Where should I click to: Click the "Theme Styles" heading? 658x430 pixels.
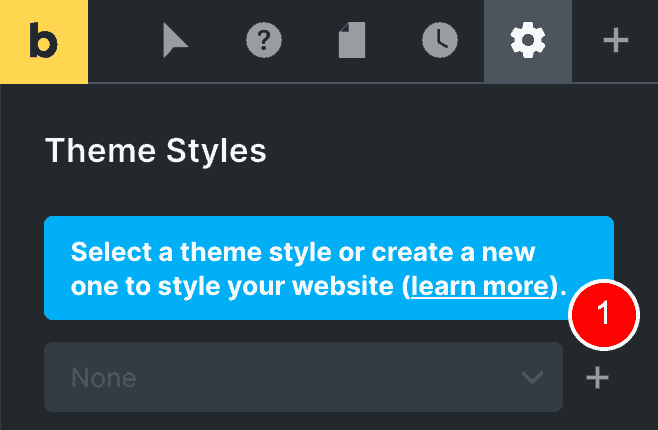coord(156,151)
